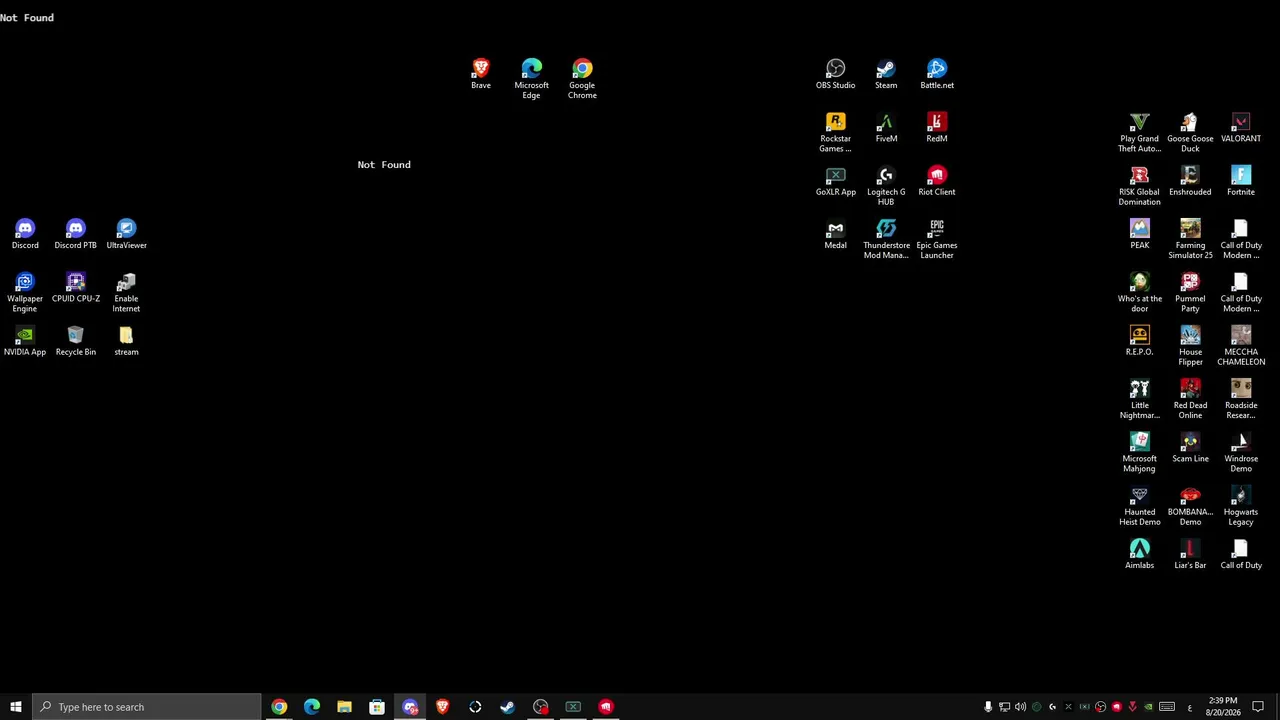Select the Battle.net desktop icon
This screenshot has height=720, width=1280.
coord(937,74)
